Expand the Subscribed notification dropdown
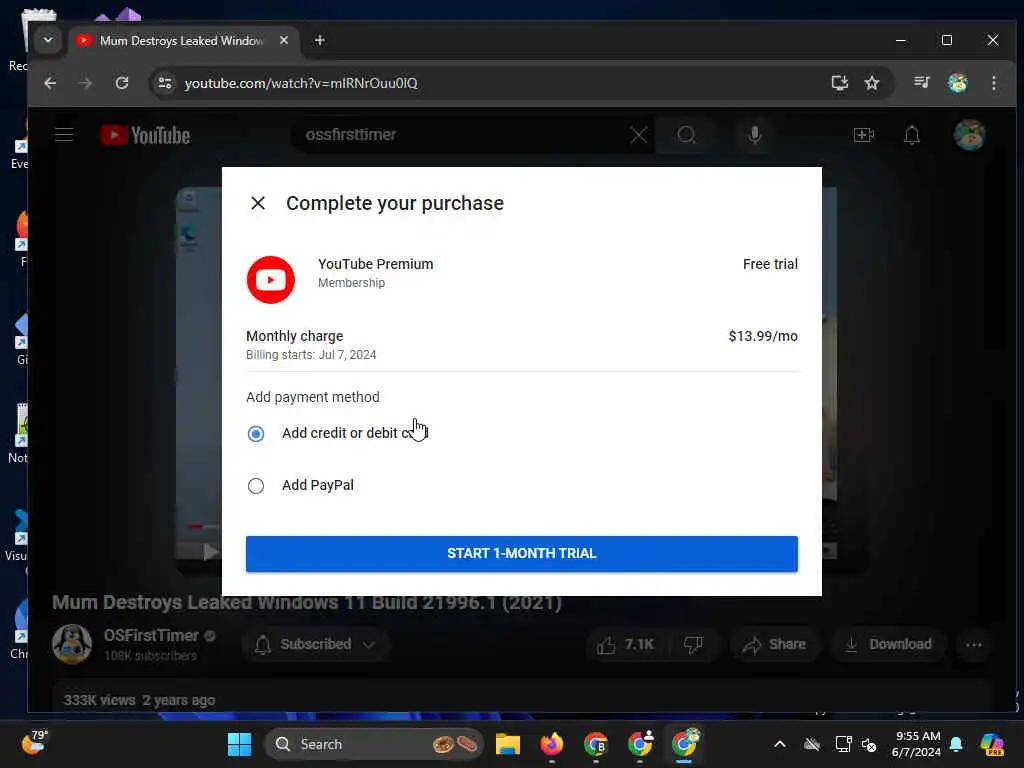The height and width of the screenshot is (768, 1024). [316, 645]
